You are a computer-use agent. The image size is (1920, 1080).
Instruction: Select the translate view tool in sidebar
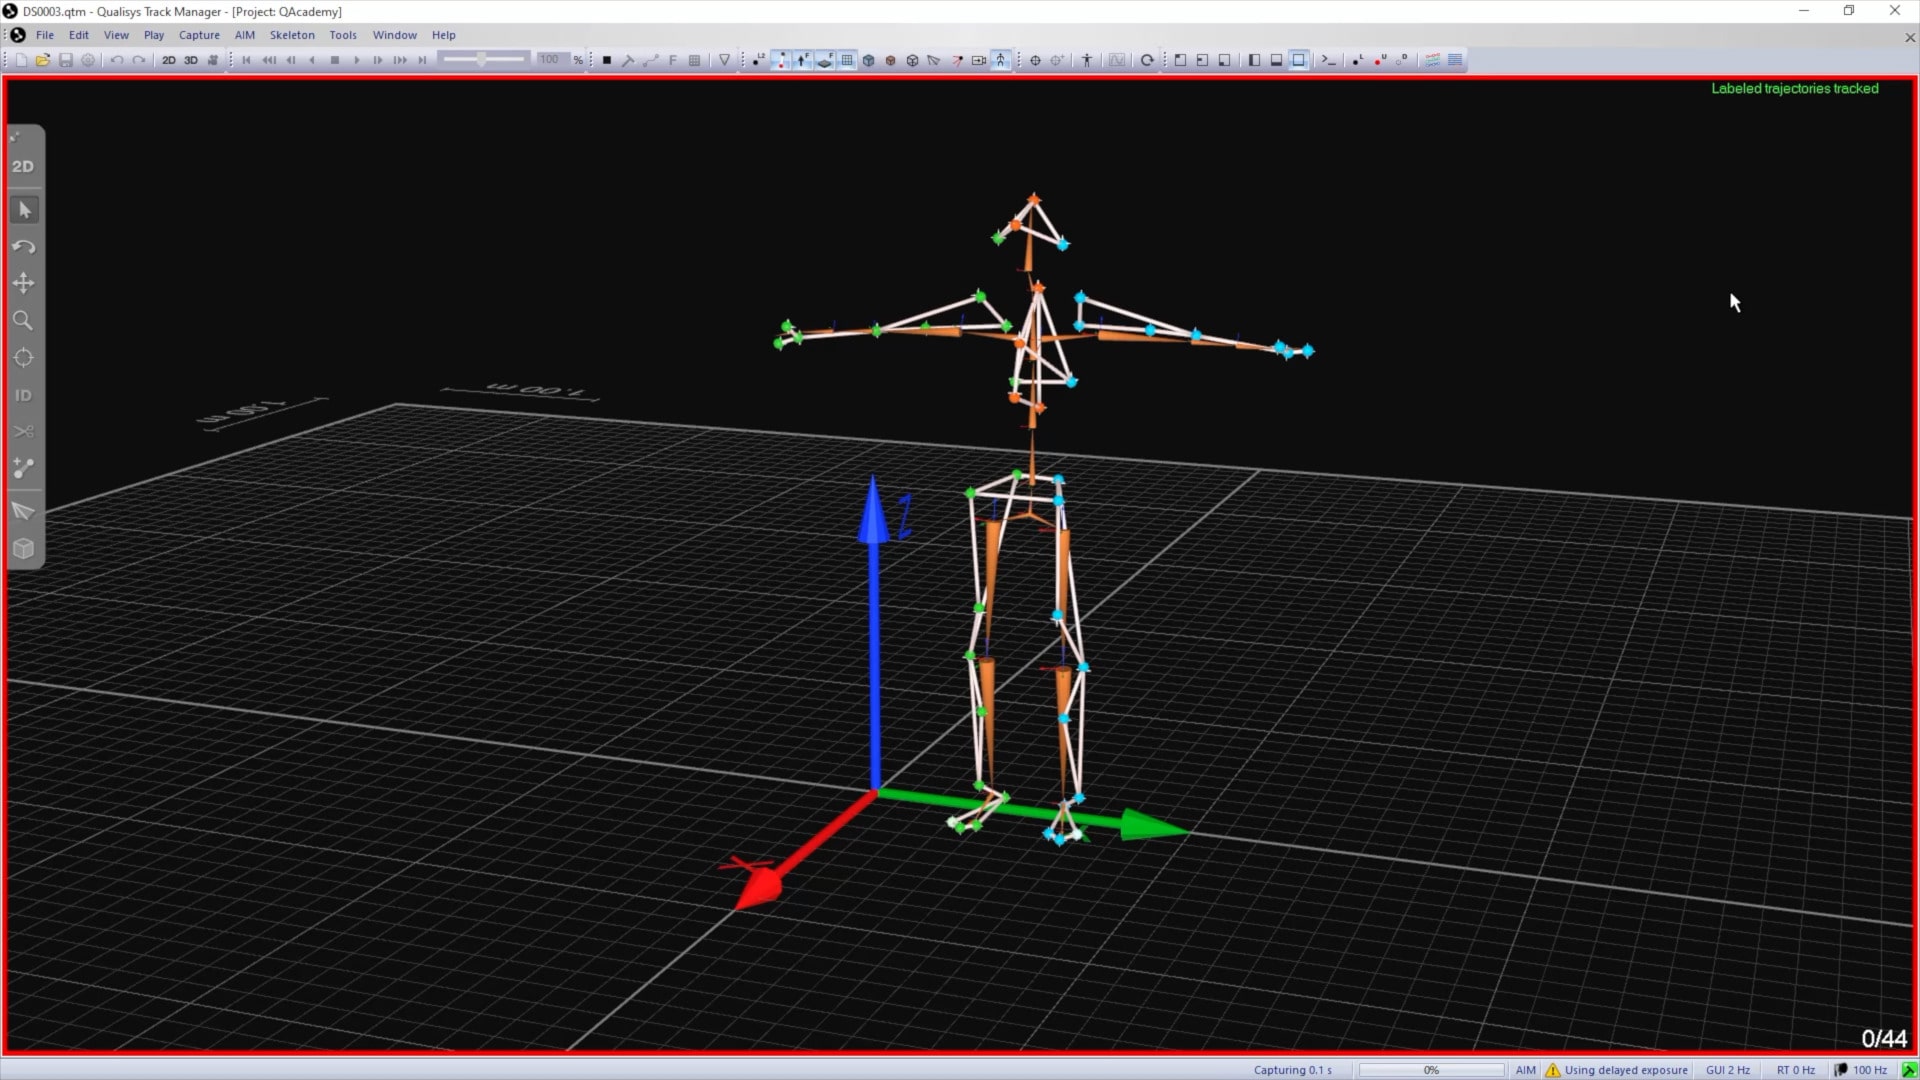(23, 284)
